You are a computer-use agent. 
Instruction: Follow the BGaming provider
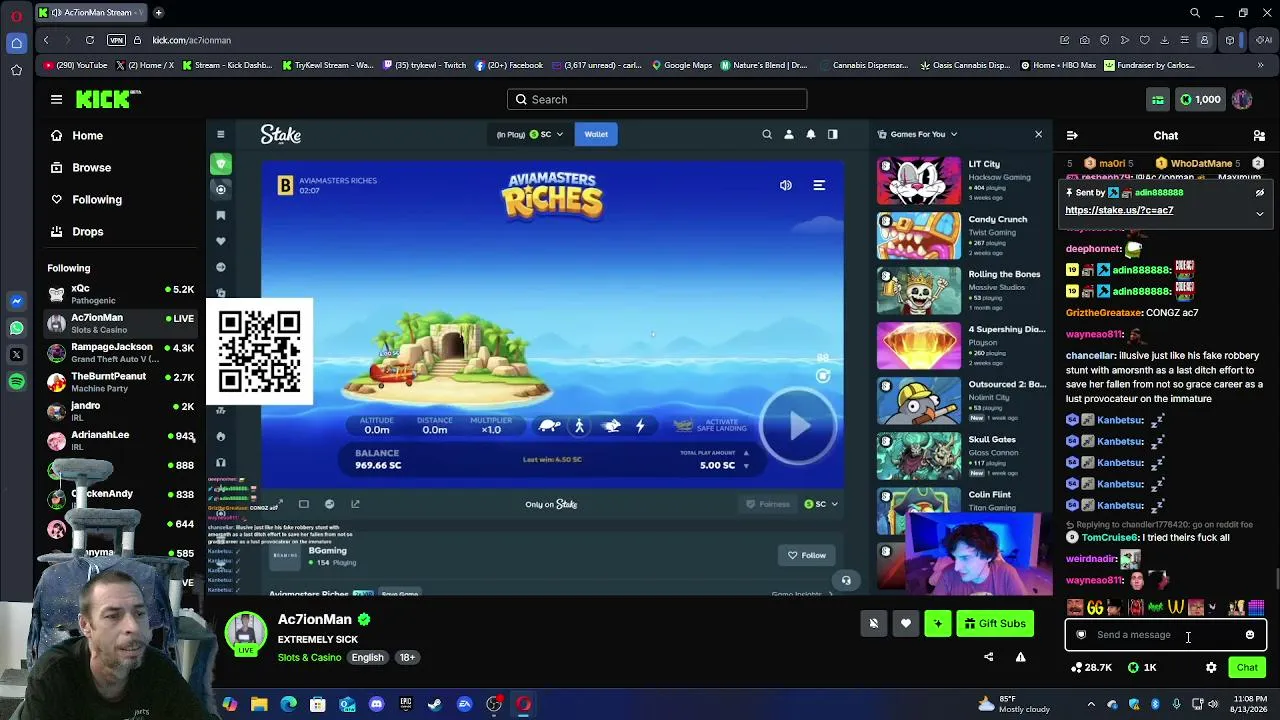[806, 555]
